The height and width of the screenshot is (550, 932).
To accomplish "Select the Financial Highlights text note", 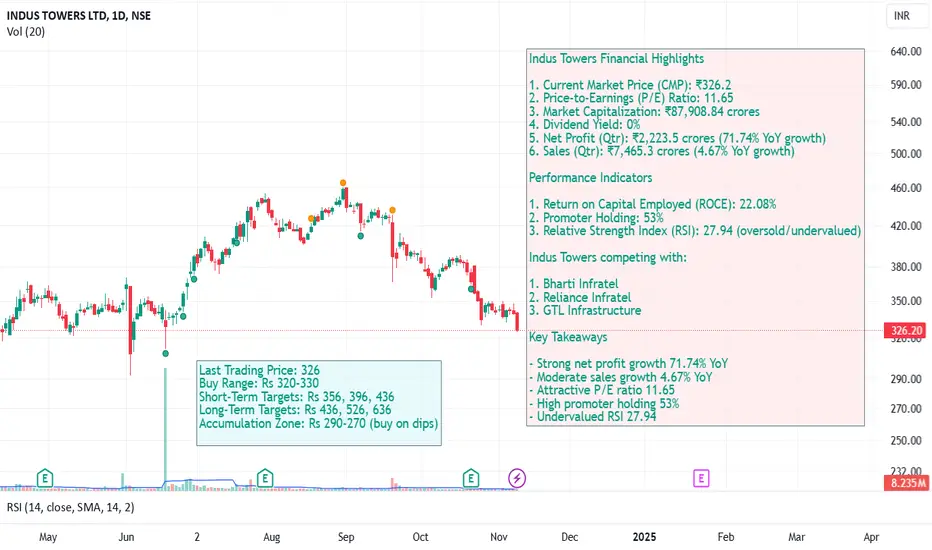I will click(695, 237).
